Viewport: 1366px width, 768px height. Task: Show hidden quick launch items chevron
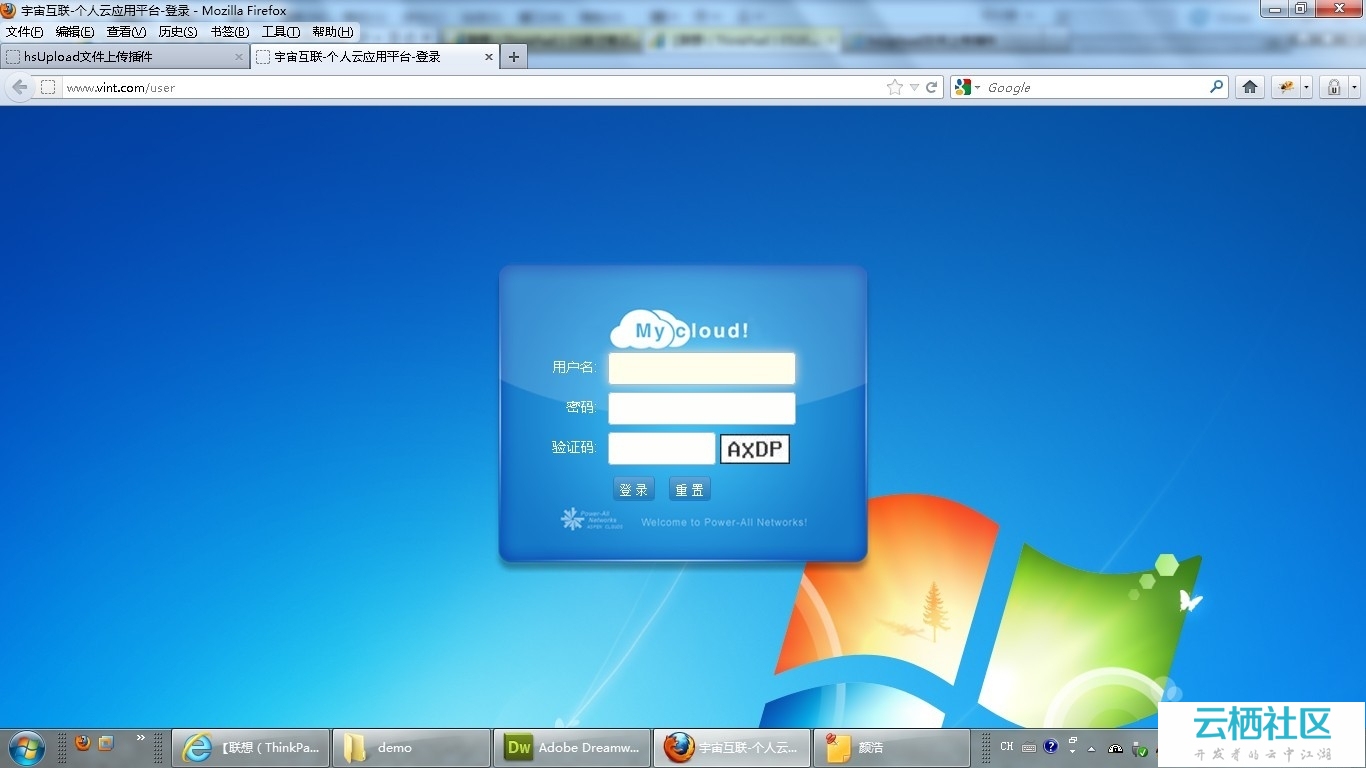coord(141,738)
